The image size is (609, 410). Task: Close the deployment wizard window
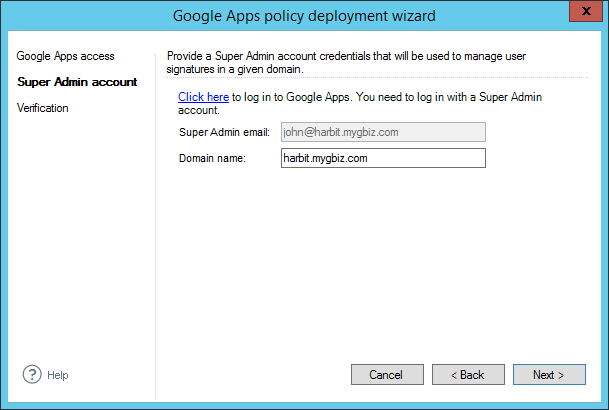(x=586, y=11)
